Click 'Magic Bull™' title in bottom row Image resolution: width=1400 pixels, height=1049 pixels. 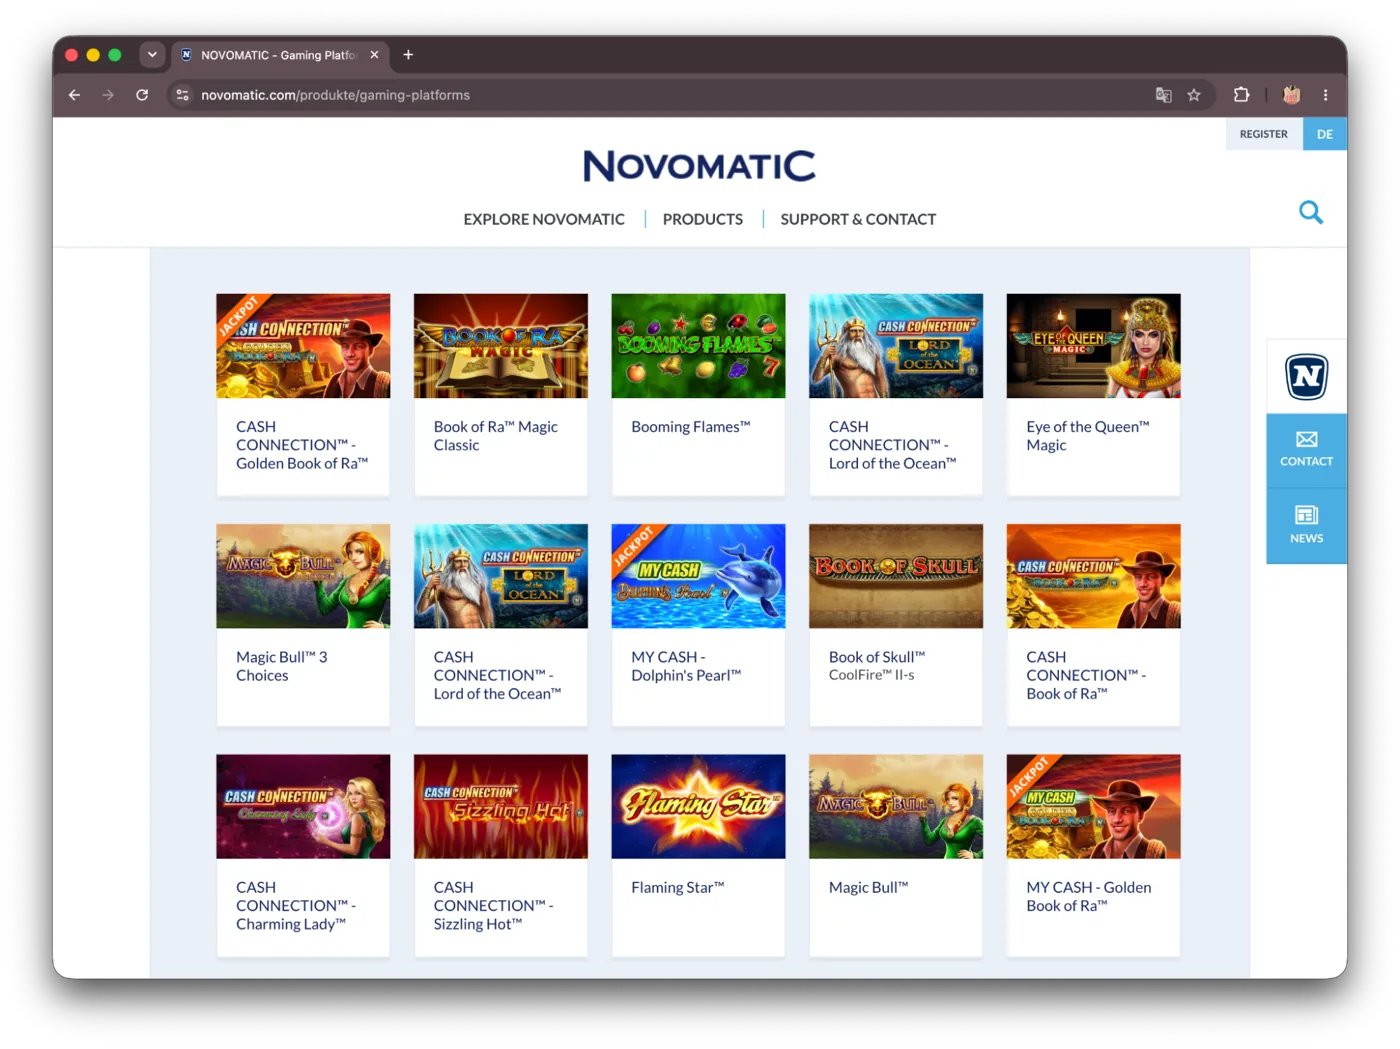coord(869,887)
